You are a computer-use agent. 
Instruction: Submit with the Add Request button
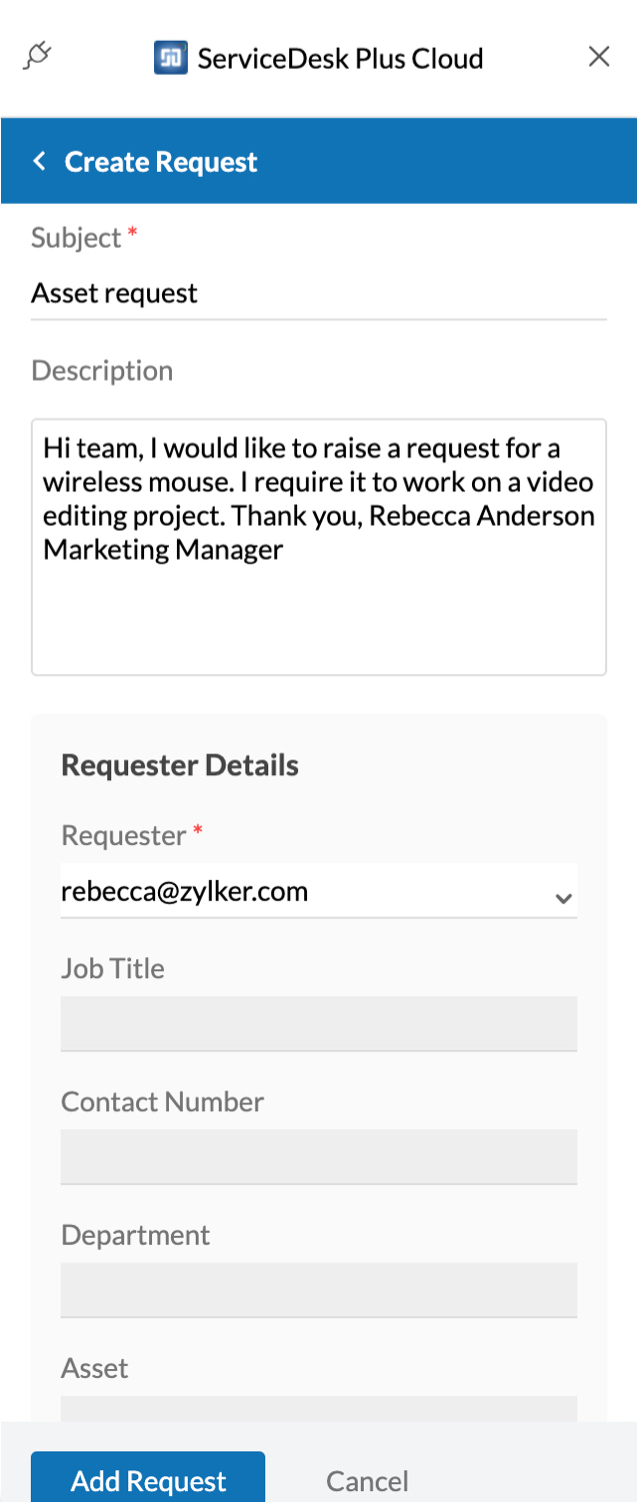click(x=148, y=1479)
